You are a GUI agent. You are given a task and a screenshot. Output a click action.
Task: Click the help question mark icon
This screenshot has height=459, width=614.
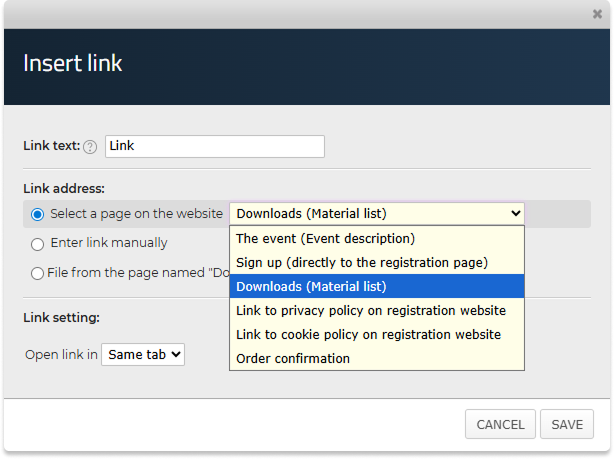tap(90, 147)
